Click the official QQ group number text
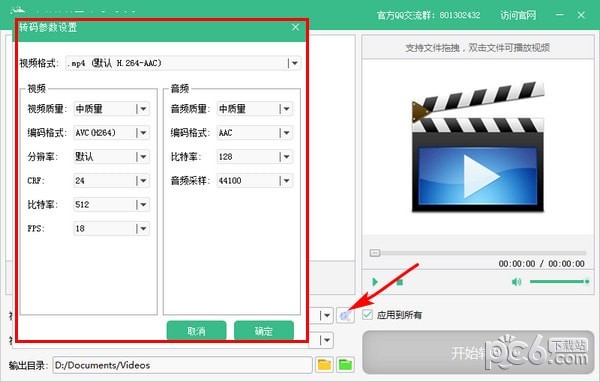 (x=428, y=15)
